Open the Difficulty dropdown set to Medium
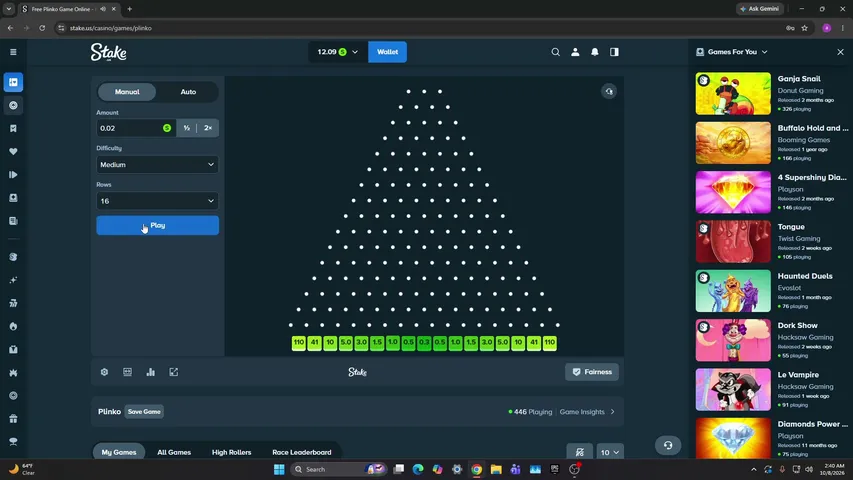The image size is (853, 480). (x=158, y=164)
